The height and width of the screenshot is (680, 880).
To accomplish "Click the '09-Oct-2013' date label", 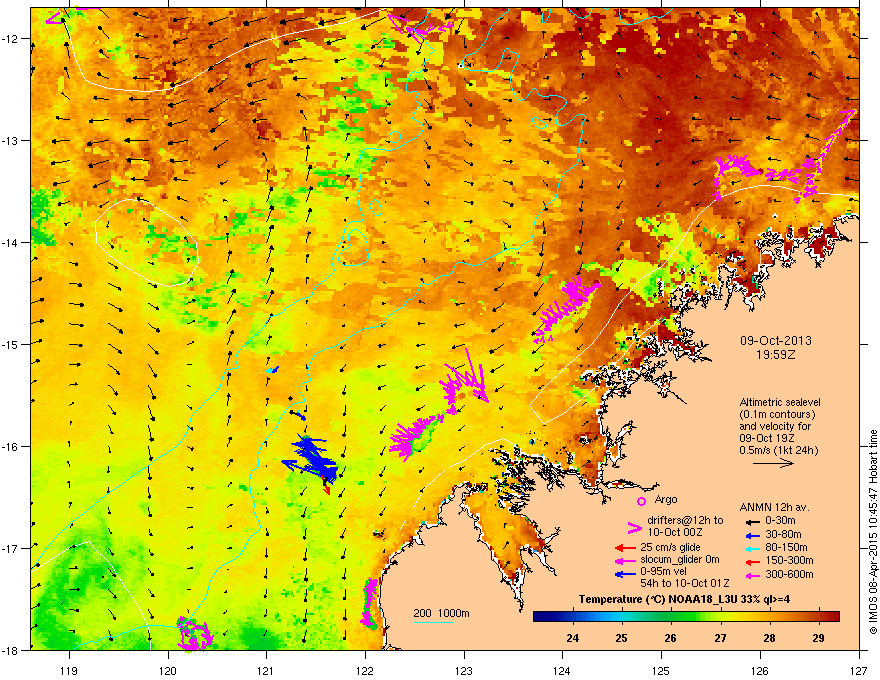I will coord(776,341).
